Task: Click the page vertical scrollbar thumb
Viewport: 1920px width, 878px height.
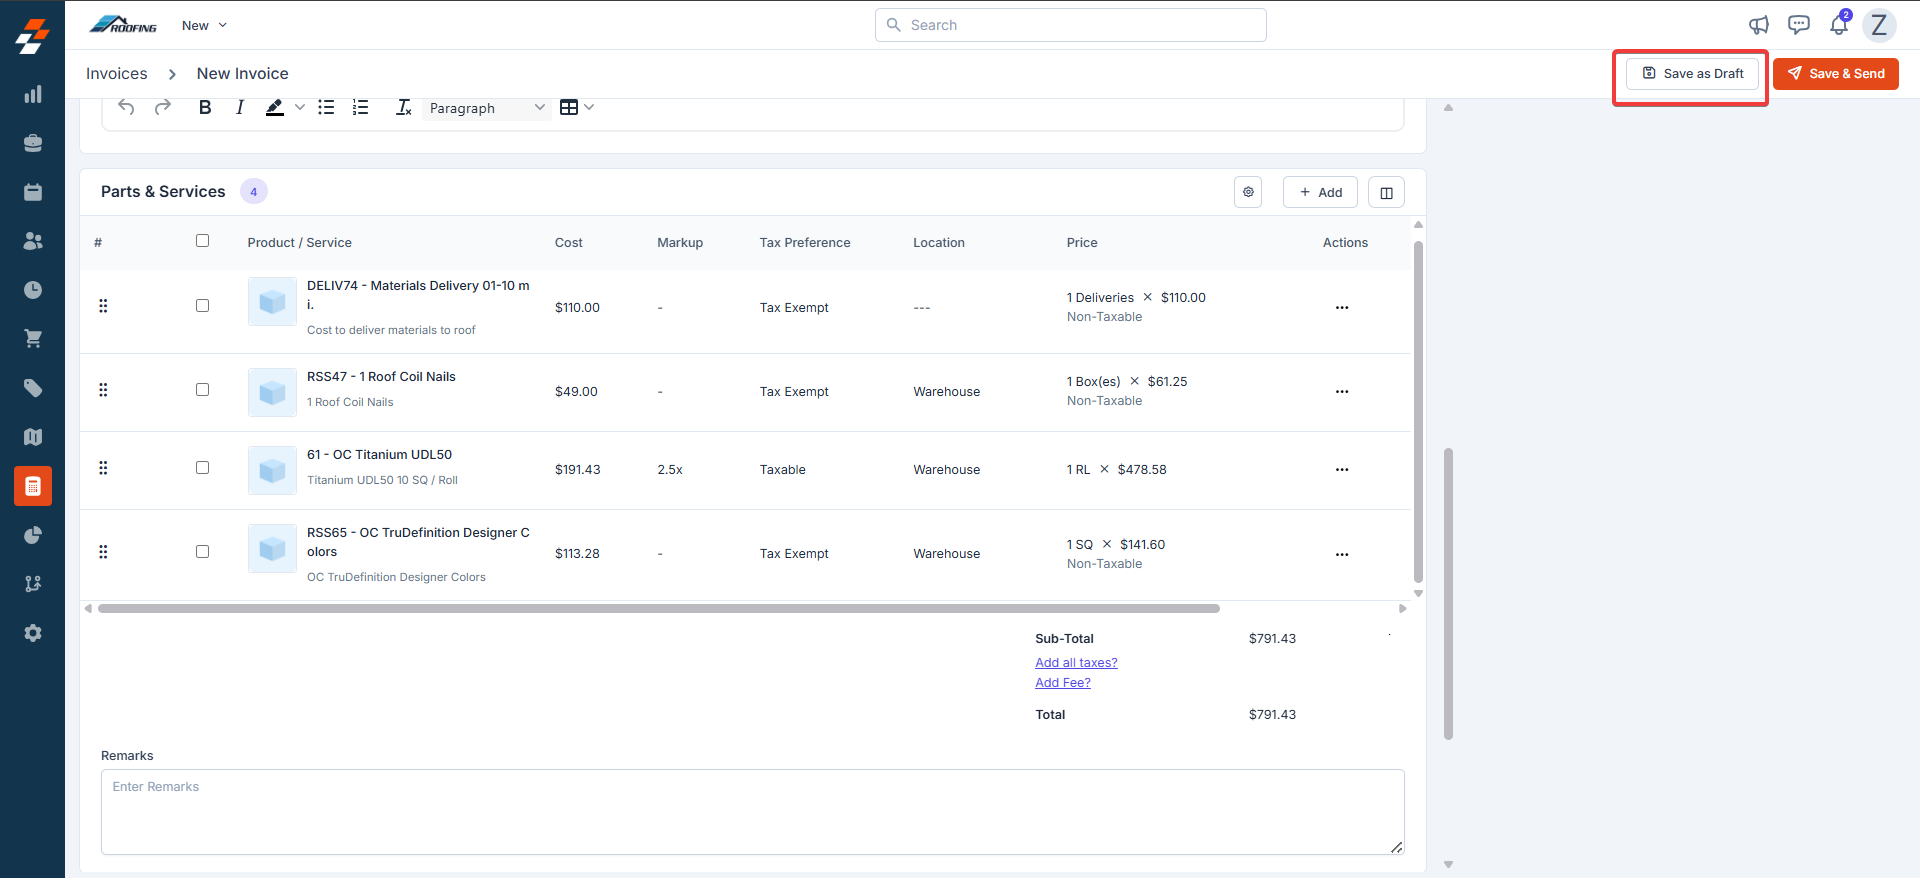Action: 1448,594
